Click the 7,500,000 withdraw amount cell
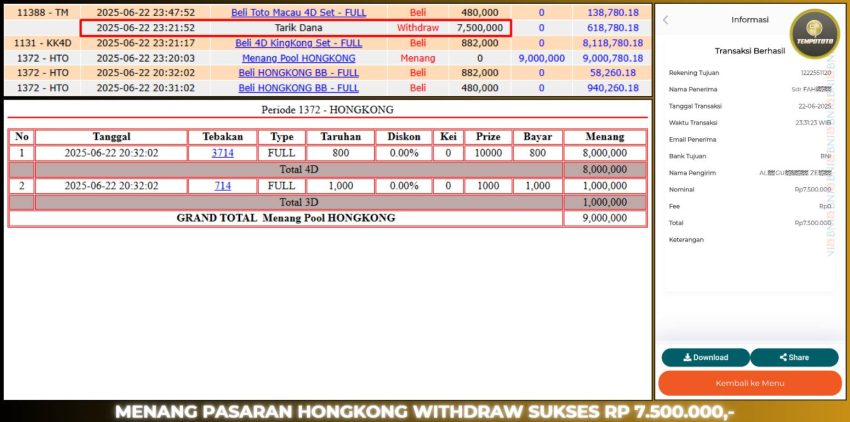The width and height of the screenshot is (850, 422). click(480, 28)
